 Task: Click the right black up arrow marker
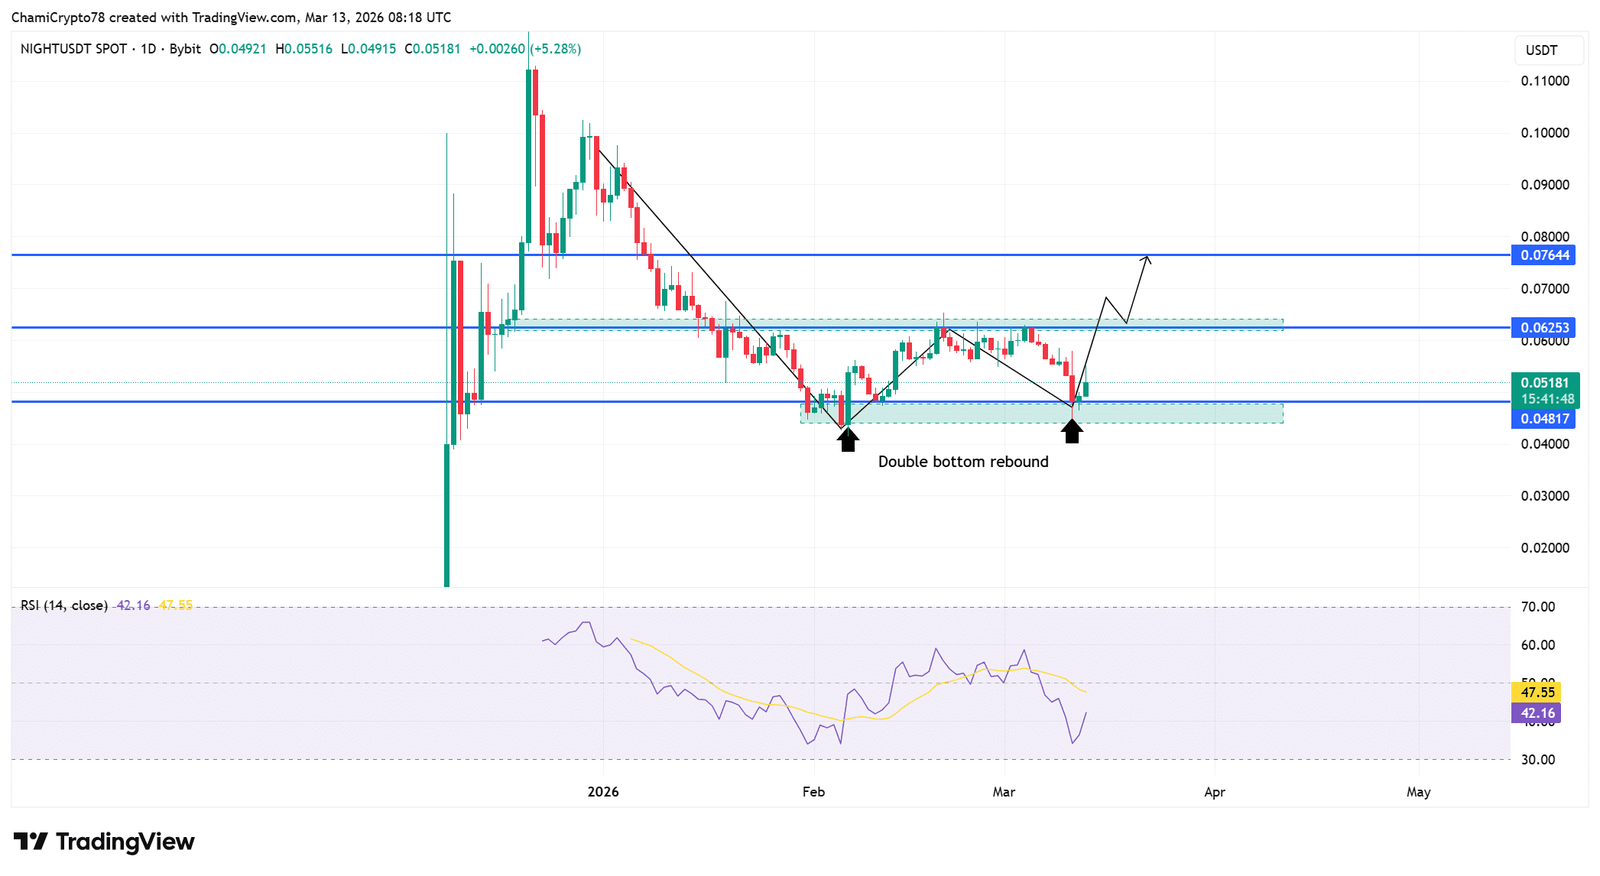[1072, 431]
